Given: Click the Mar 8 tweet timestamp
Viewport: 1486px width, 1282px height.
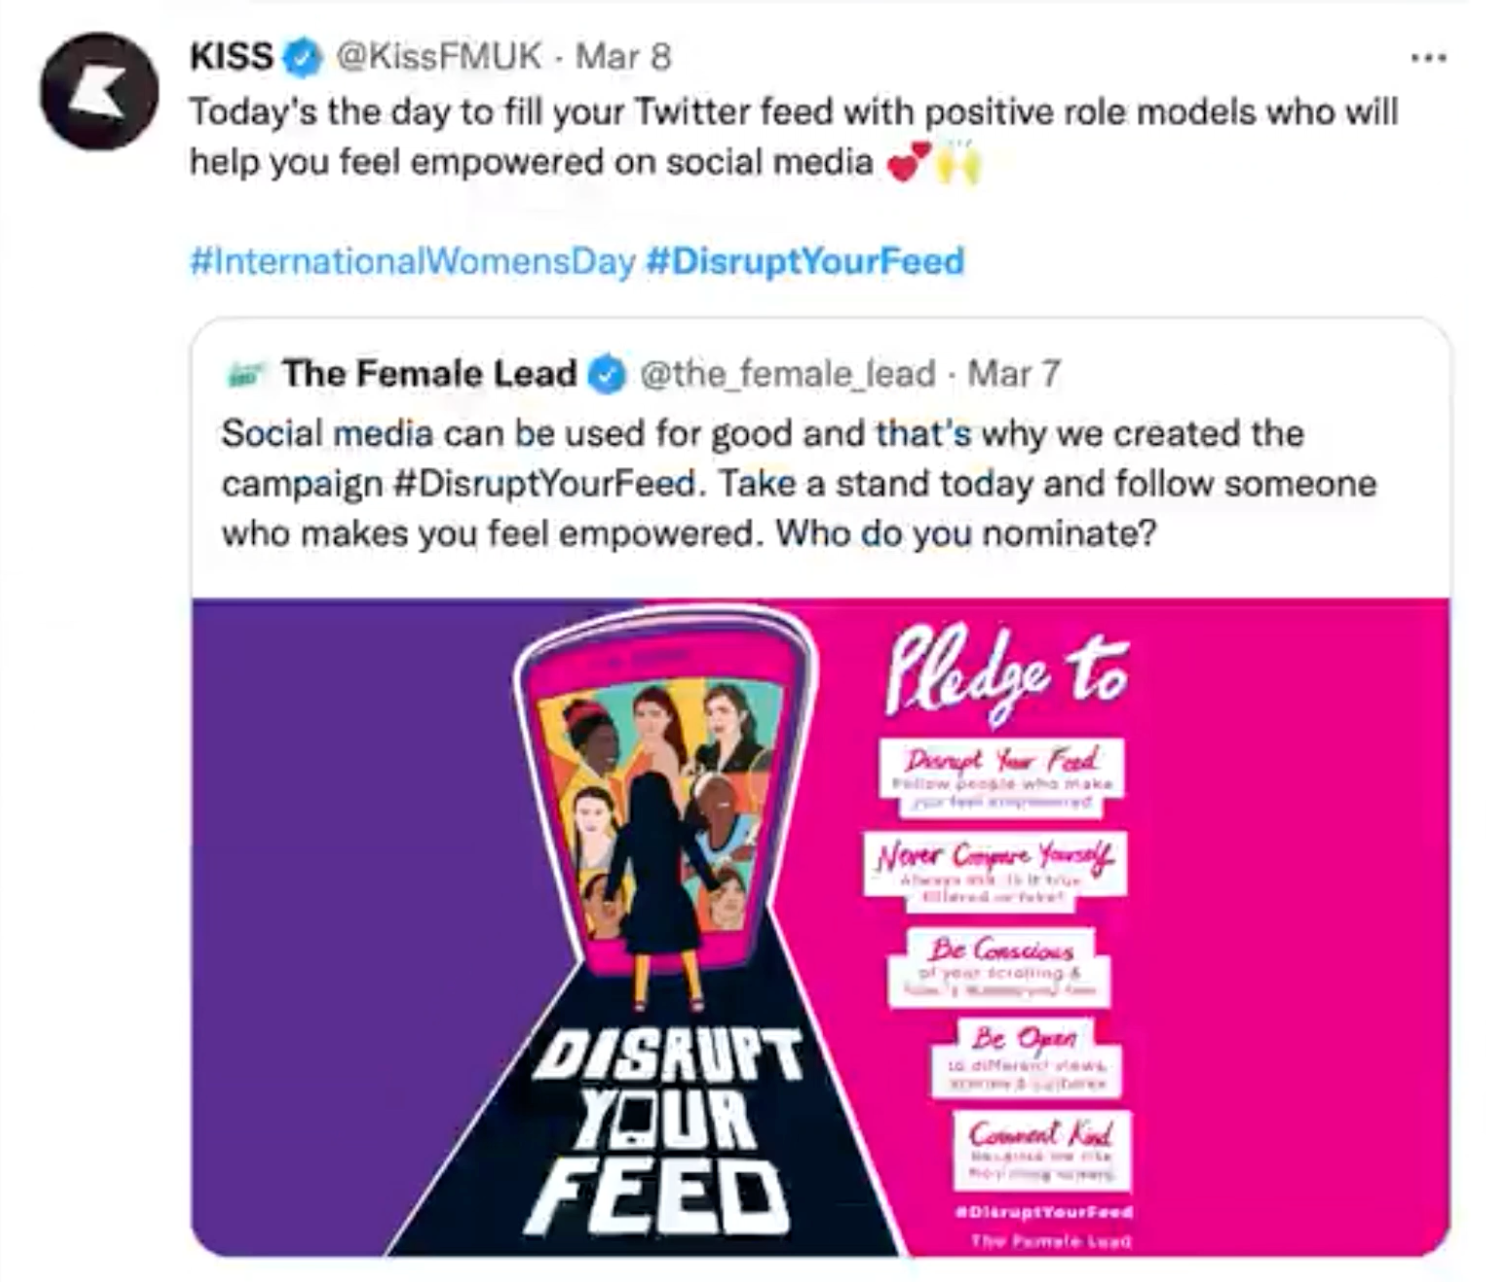Looking at the screenshot, I should (623, 56).
